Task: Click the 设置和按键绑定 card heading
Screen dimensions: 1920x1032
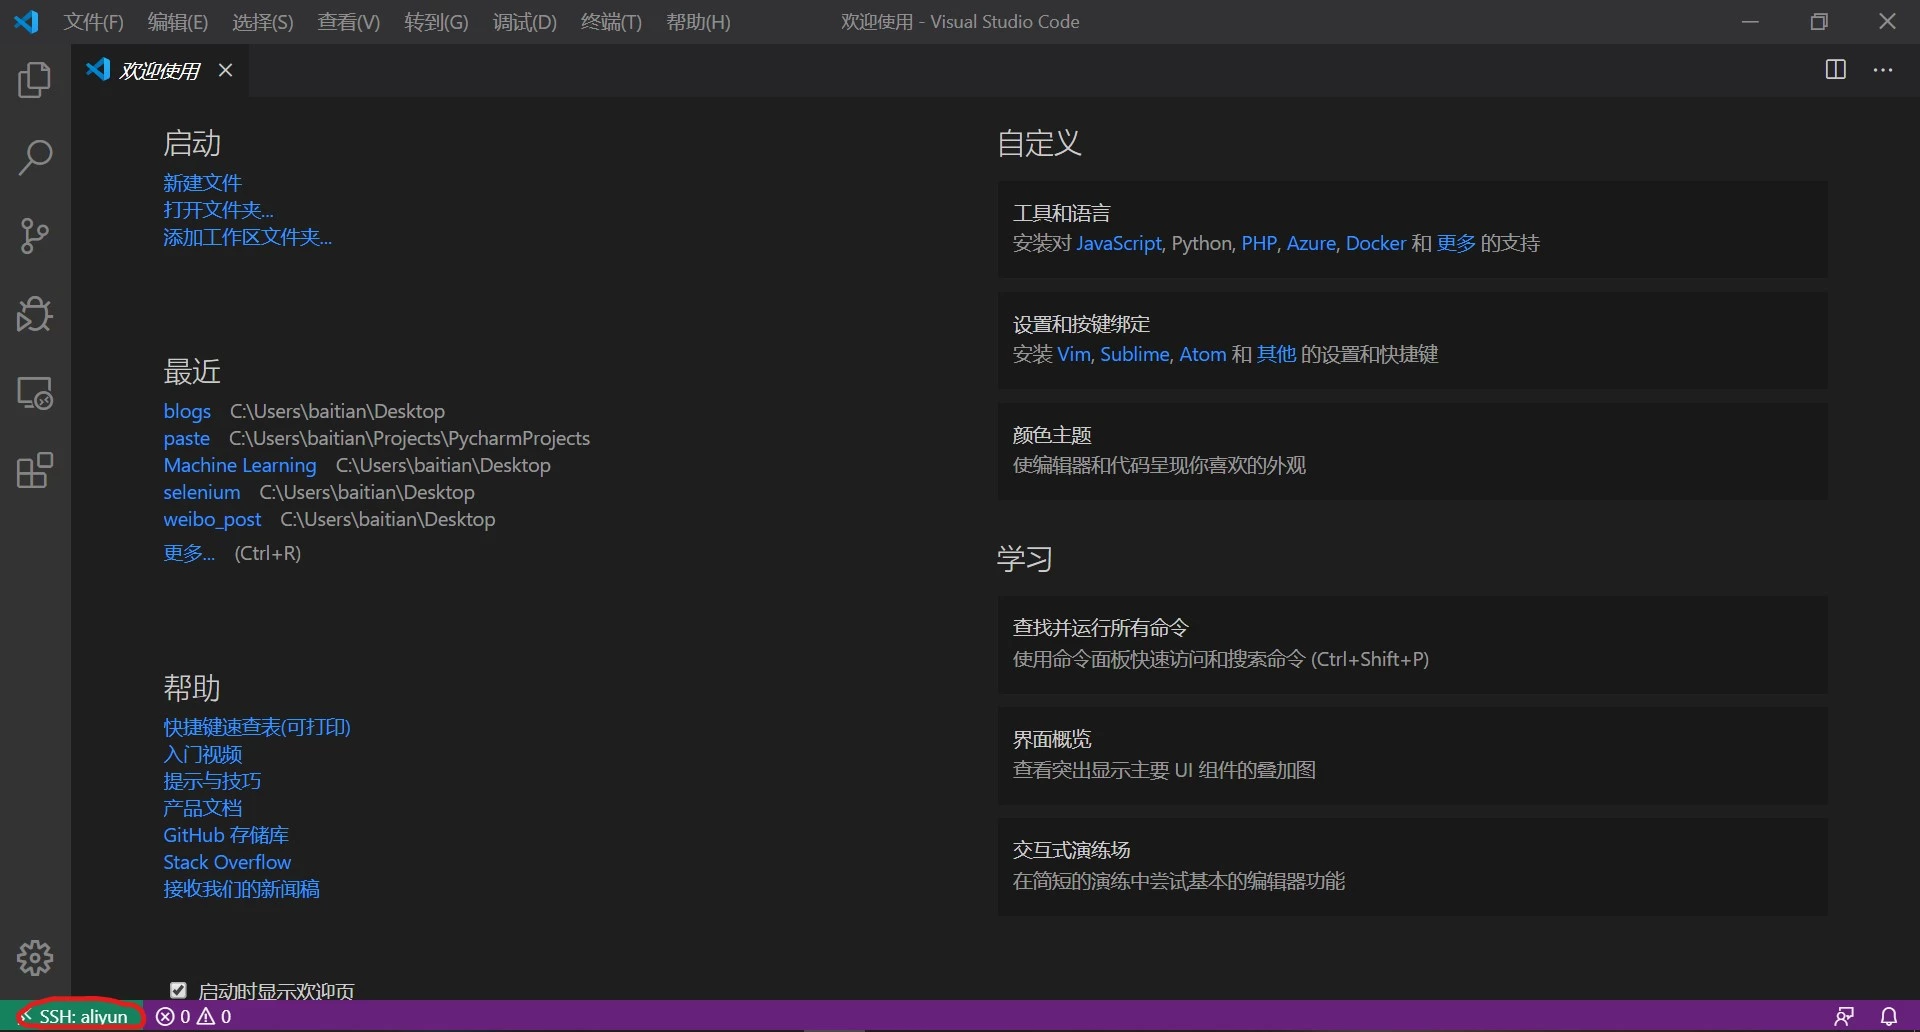Action: tap(1081, 324)
